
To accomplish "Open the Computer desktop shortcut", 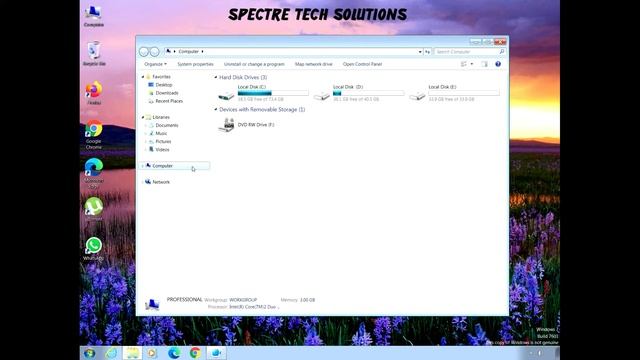I will tap(93, 16).
